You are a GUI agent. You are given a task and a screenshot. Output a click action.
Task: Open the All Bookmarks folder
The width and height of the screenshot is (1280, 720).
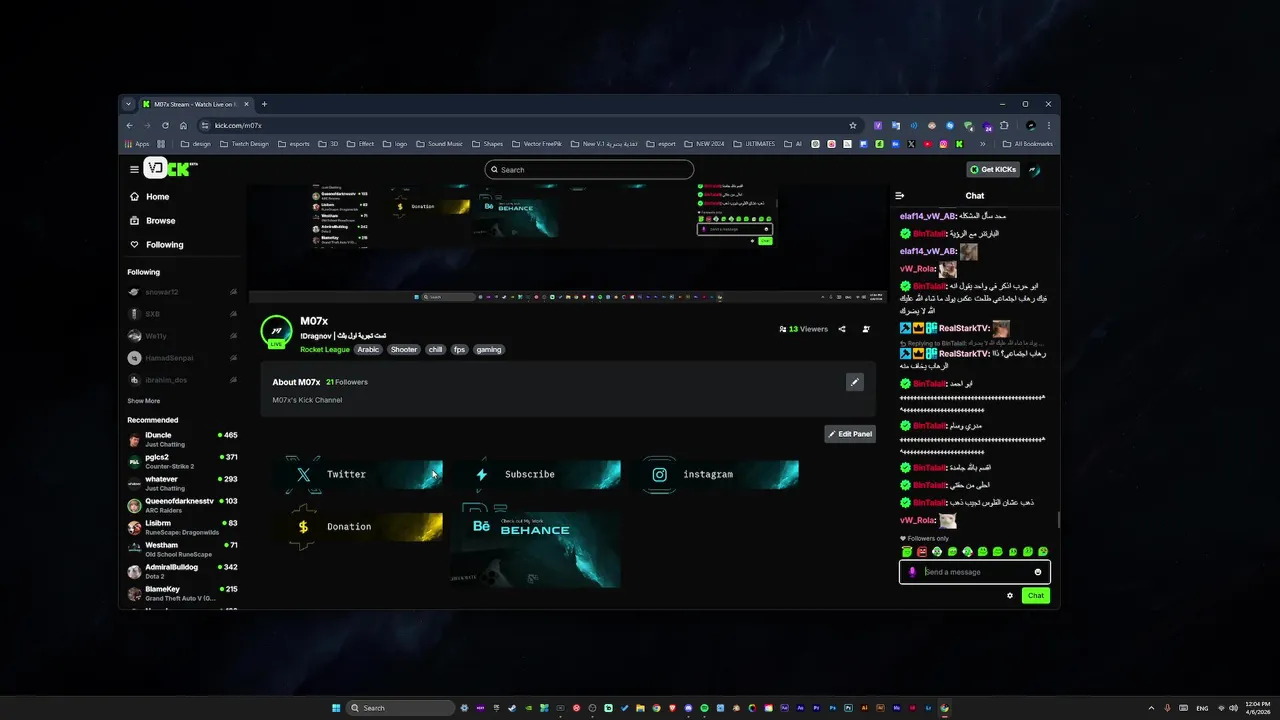[1027, 144]
